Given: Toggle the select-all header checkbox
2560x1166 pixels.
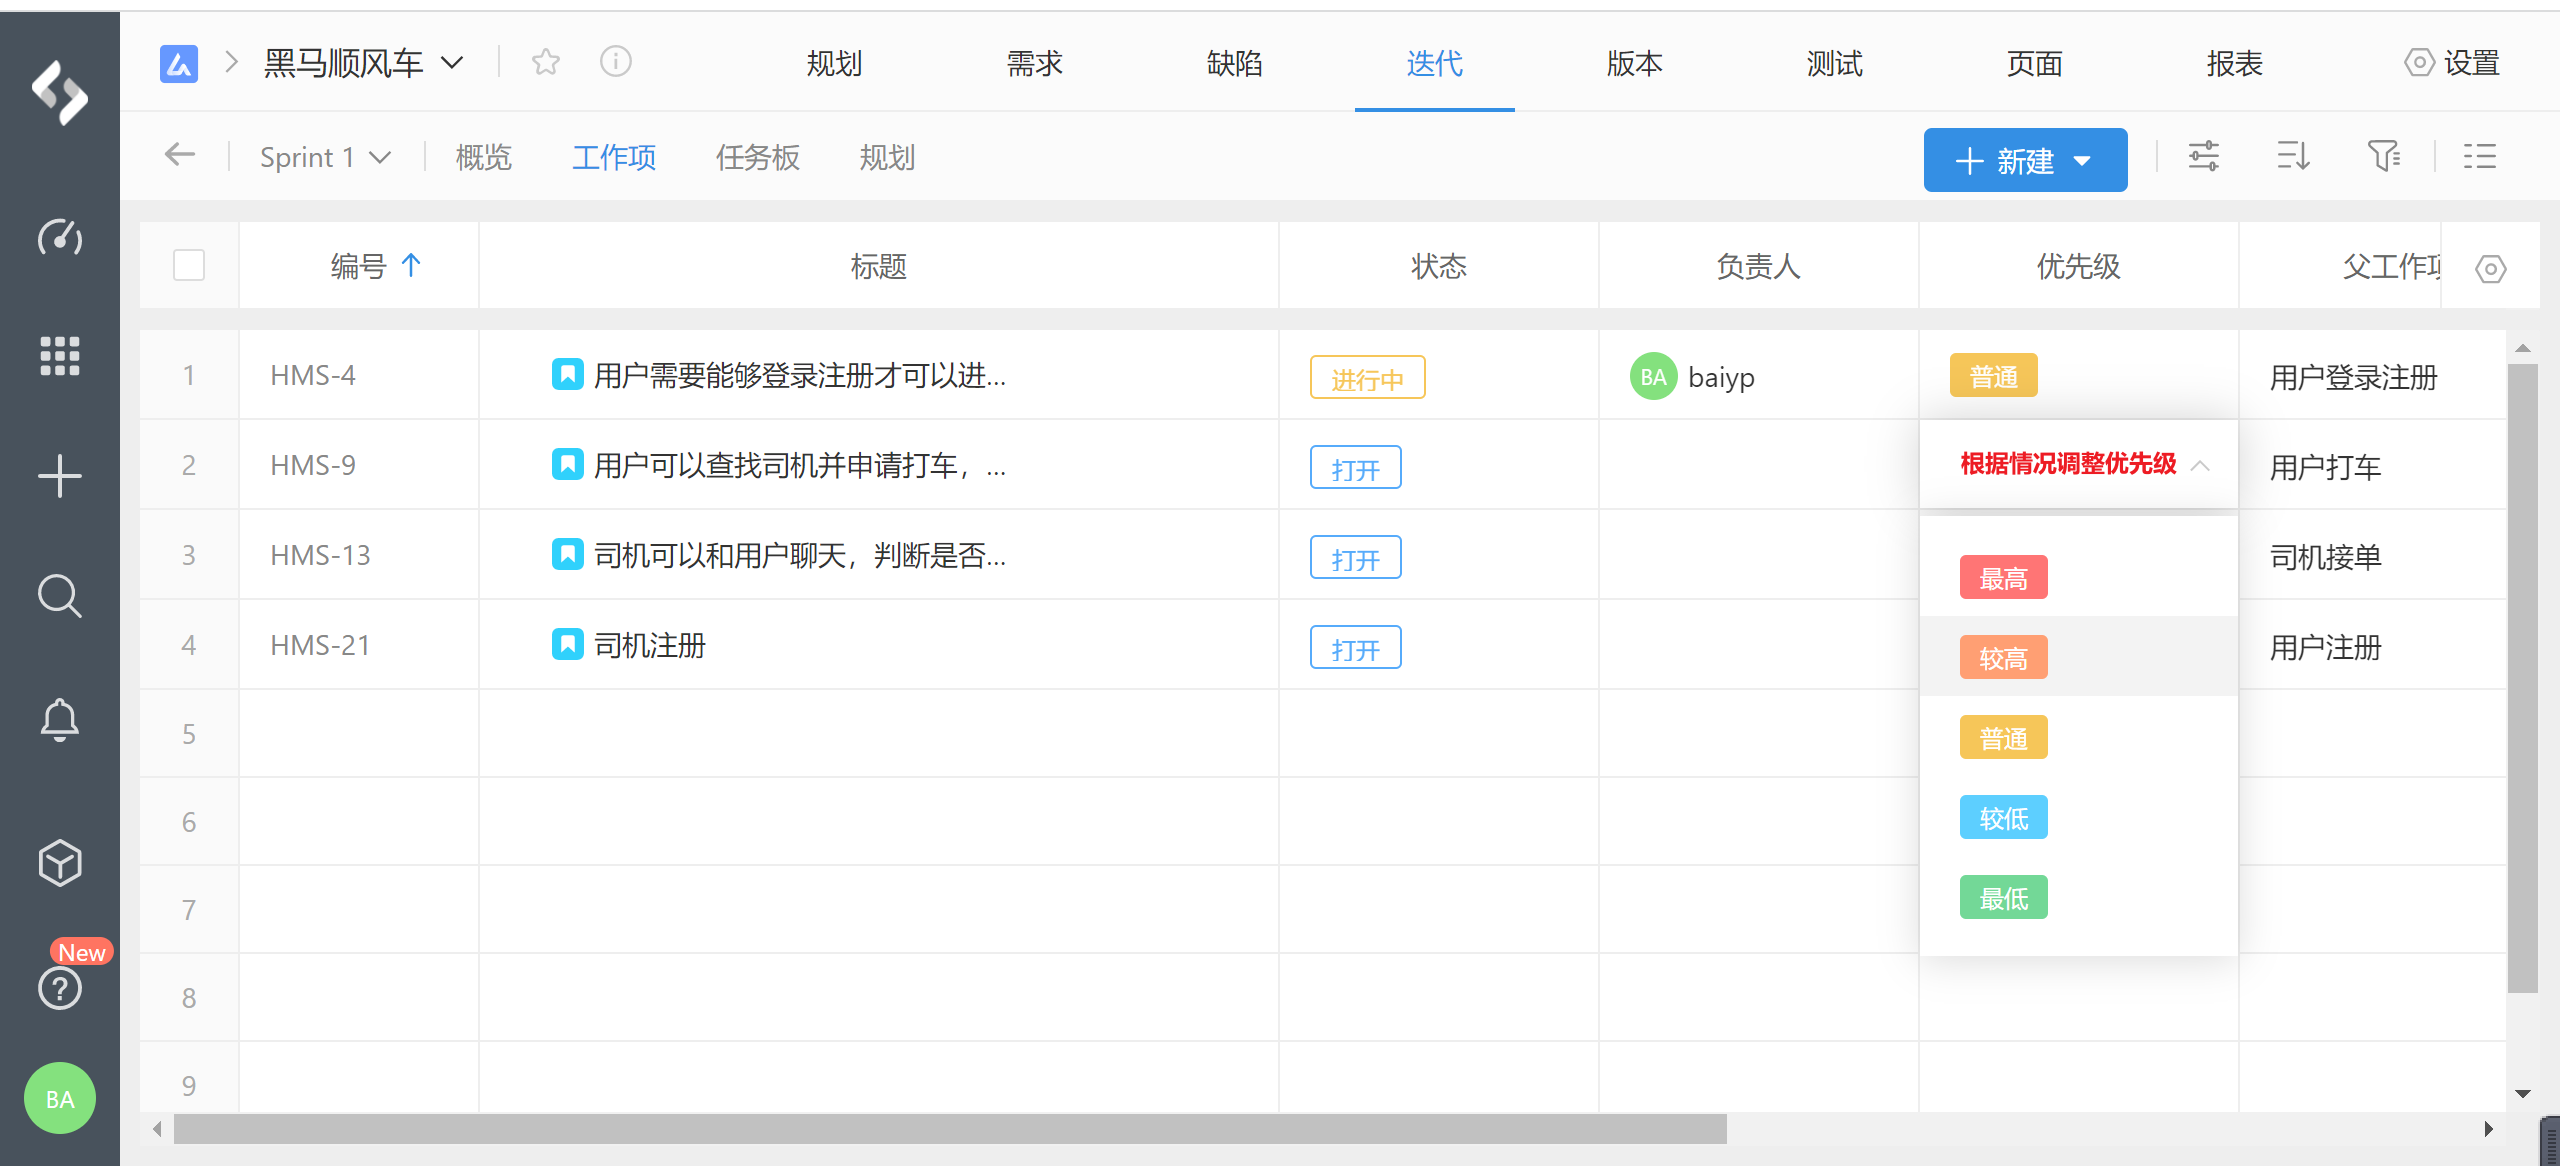Looking at the screenshot, I should pos(189,266).
